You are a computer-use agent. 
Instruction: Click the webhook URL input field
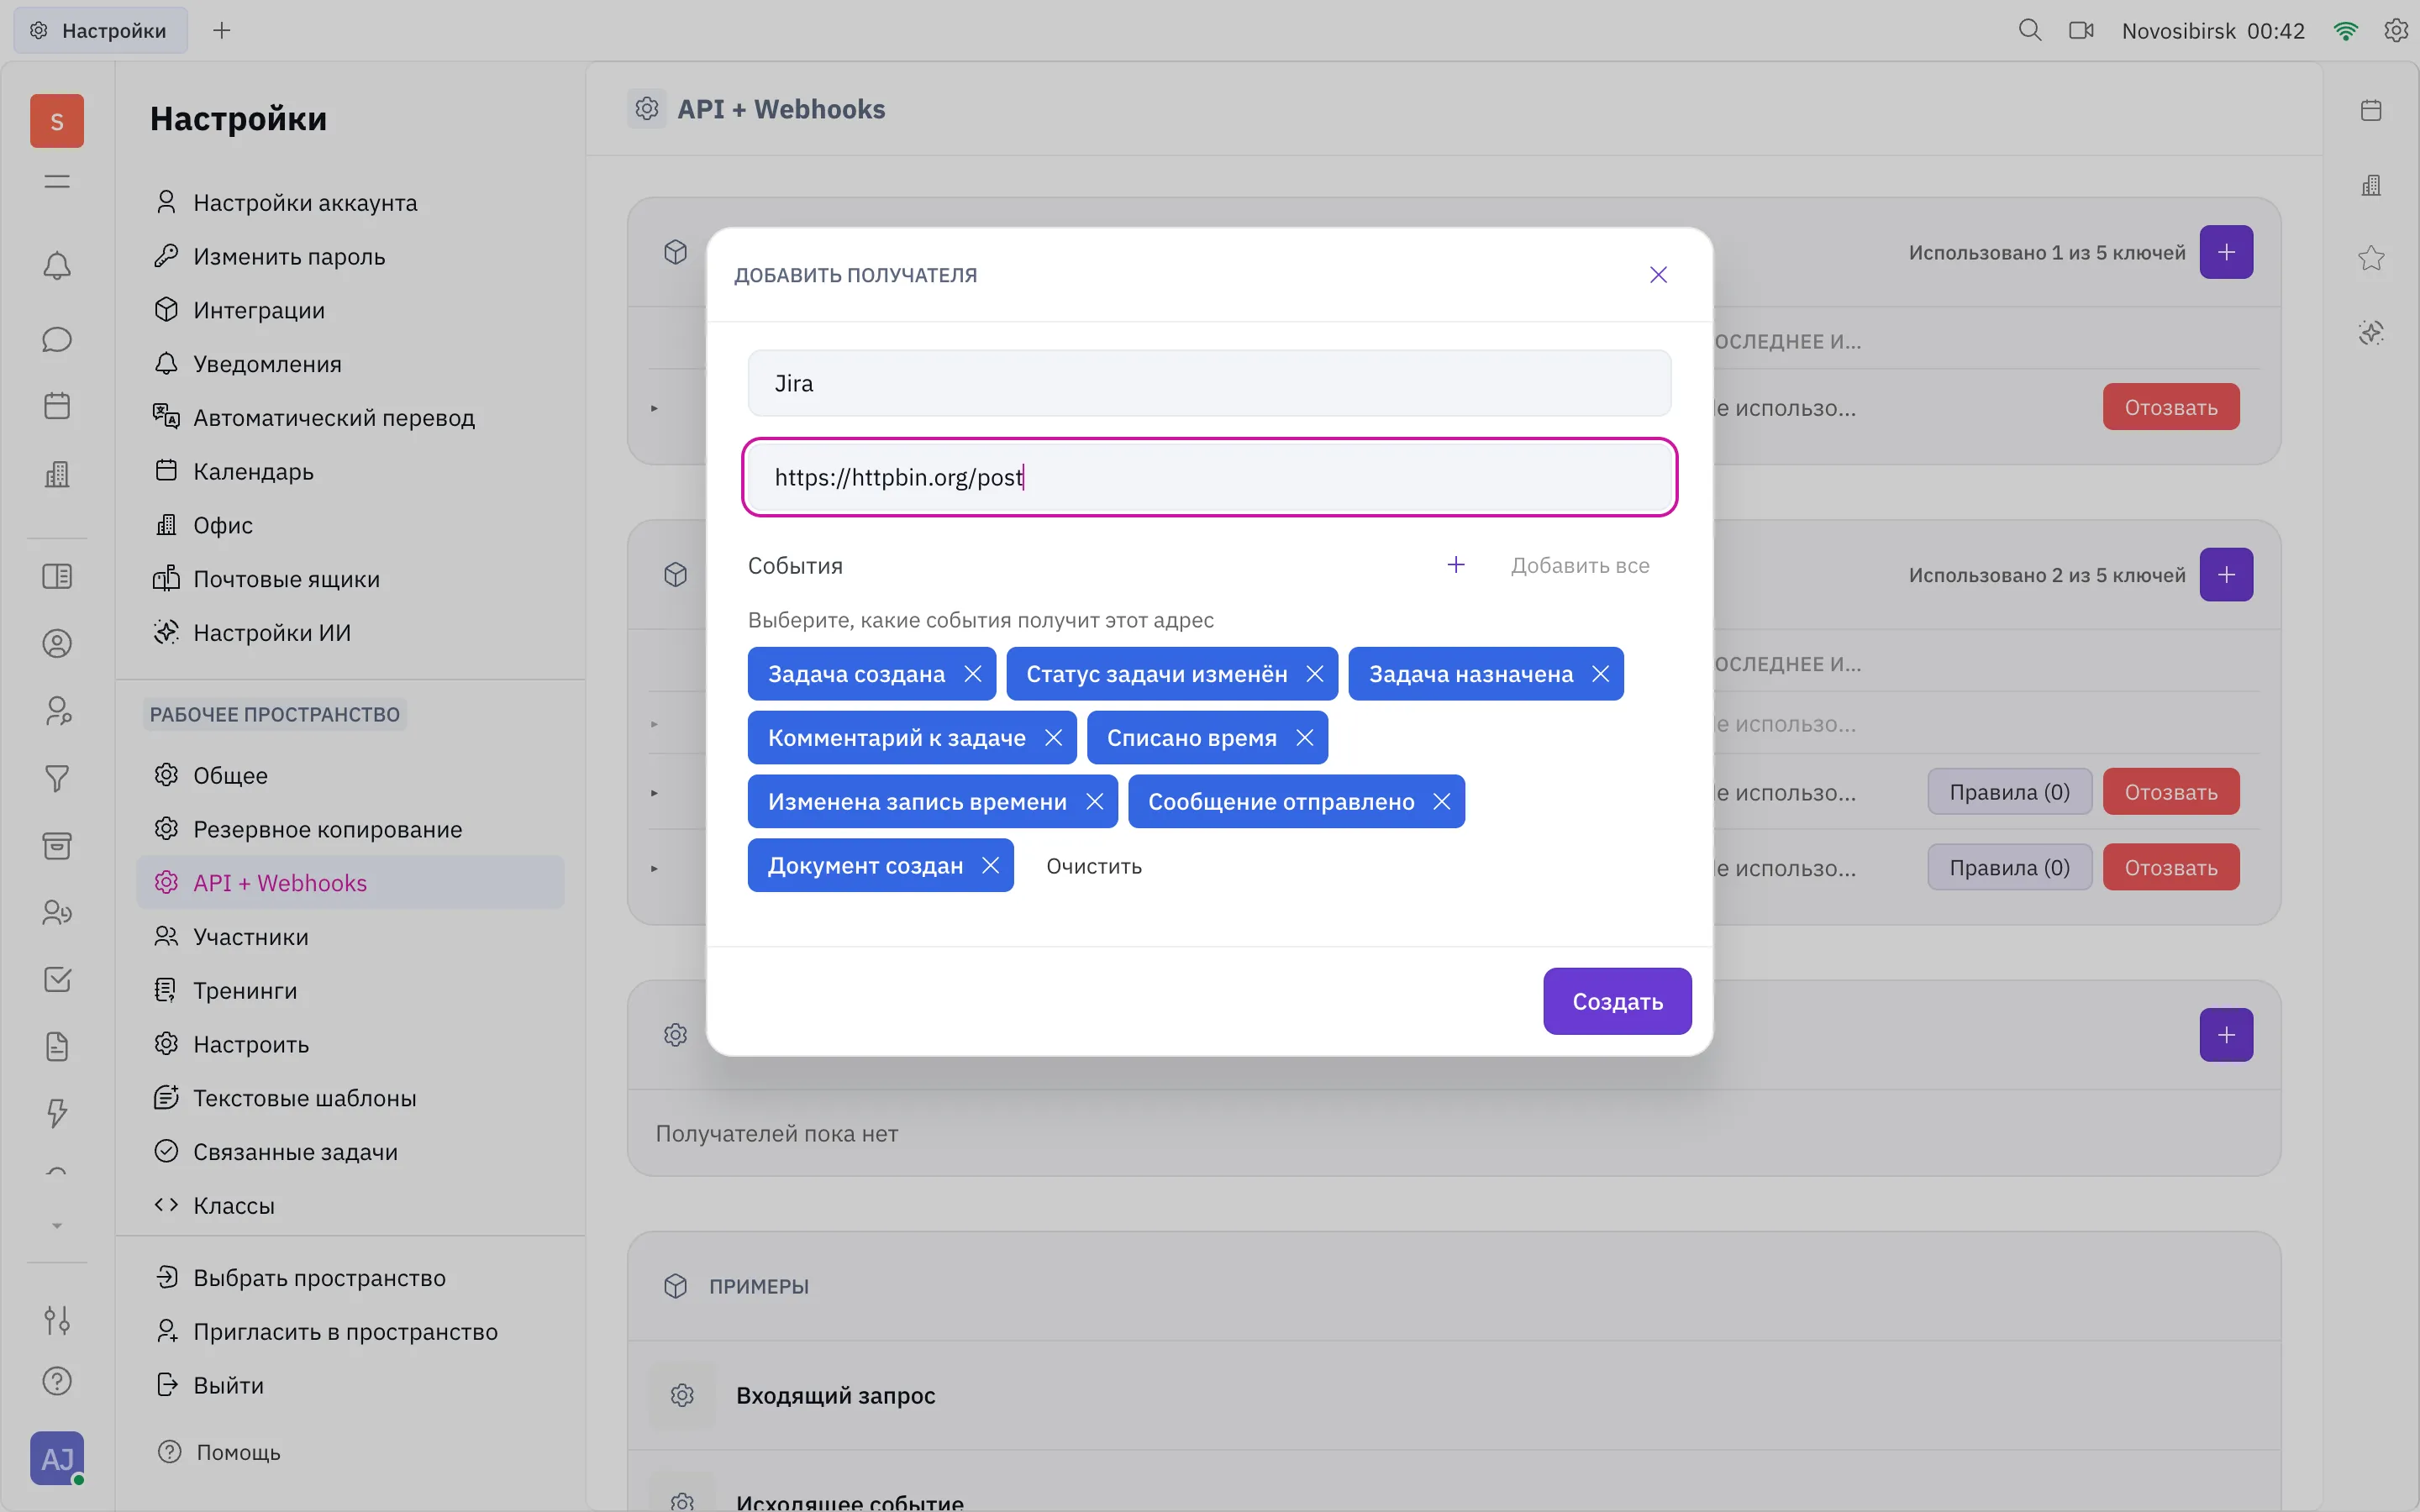(x=1209, y=477)
